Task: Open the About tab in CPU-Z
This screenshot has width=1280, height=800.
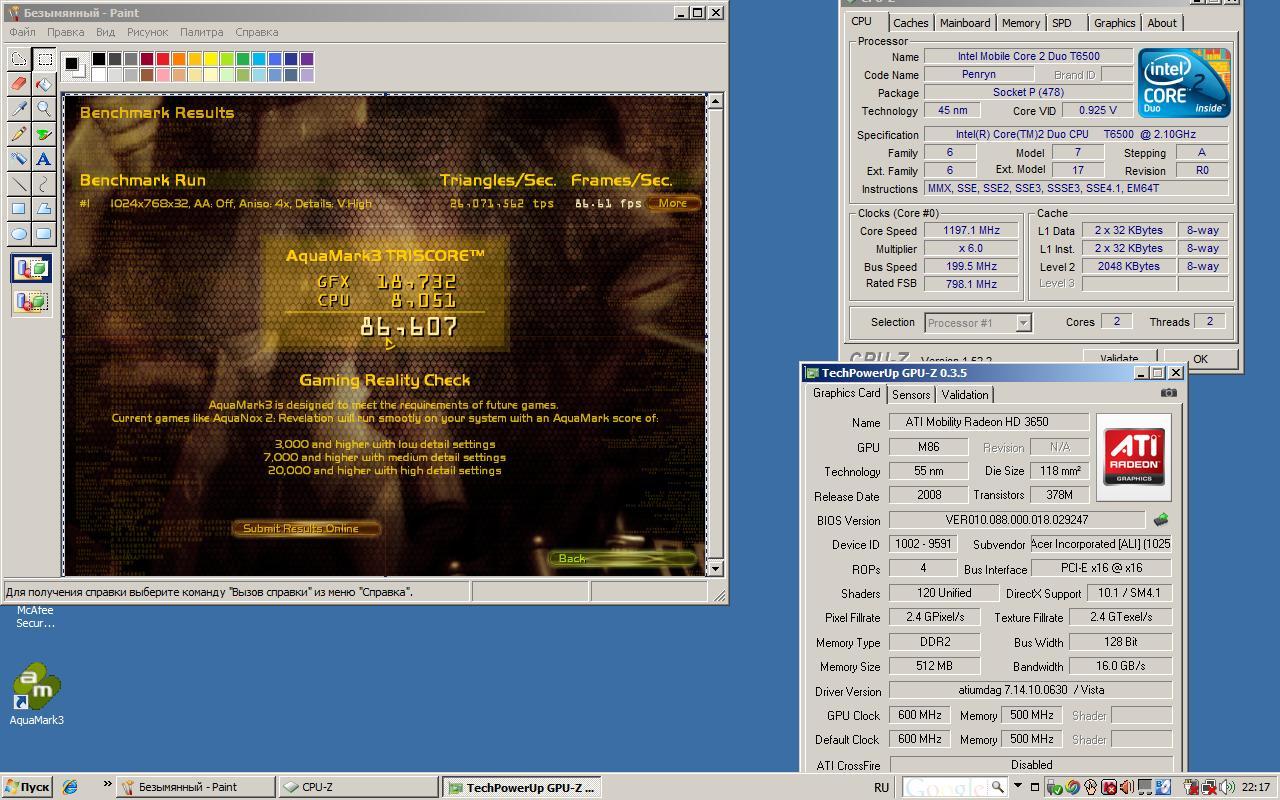Action: click(x=1162, y=23)
